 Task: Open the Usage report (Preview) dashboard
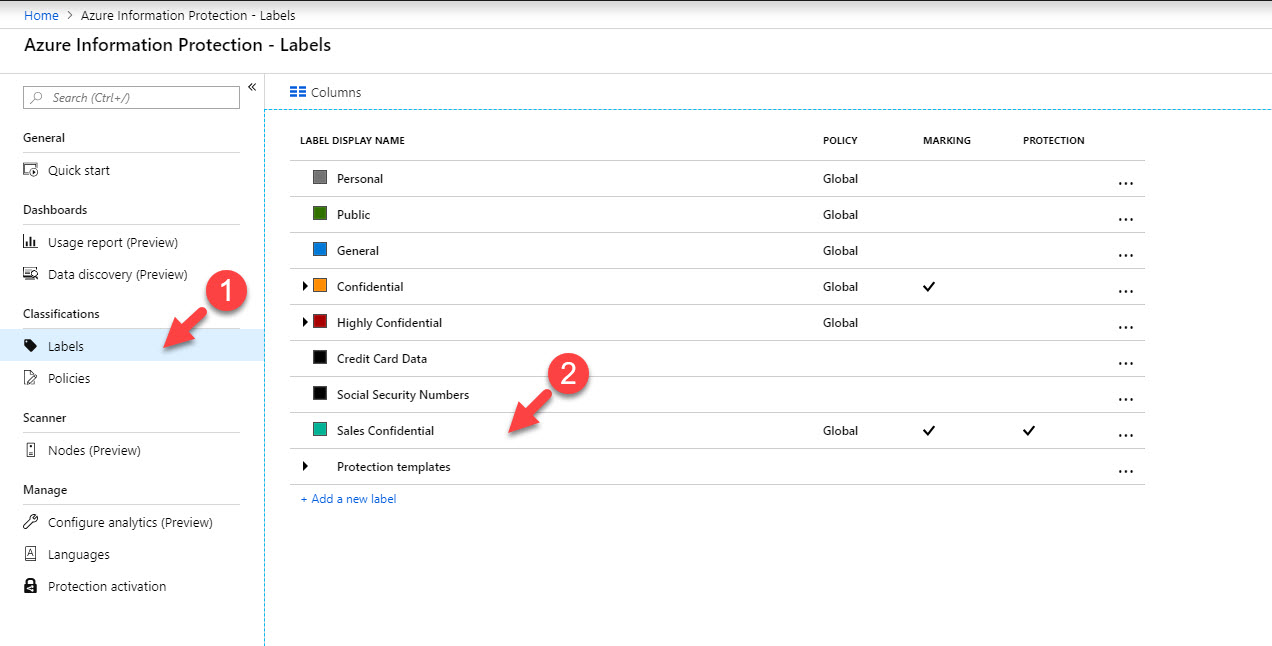point(113,242)
